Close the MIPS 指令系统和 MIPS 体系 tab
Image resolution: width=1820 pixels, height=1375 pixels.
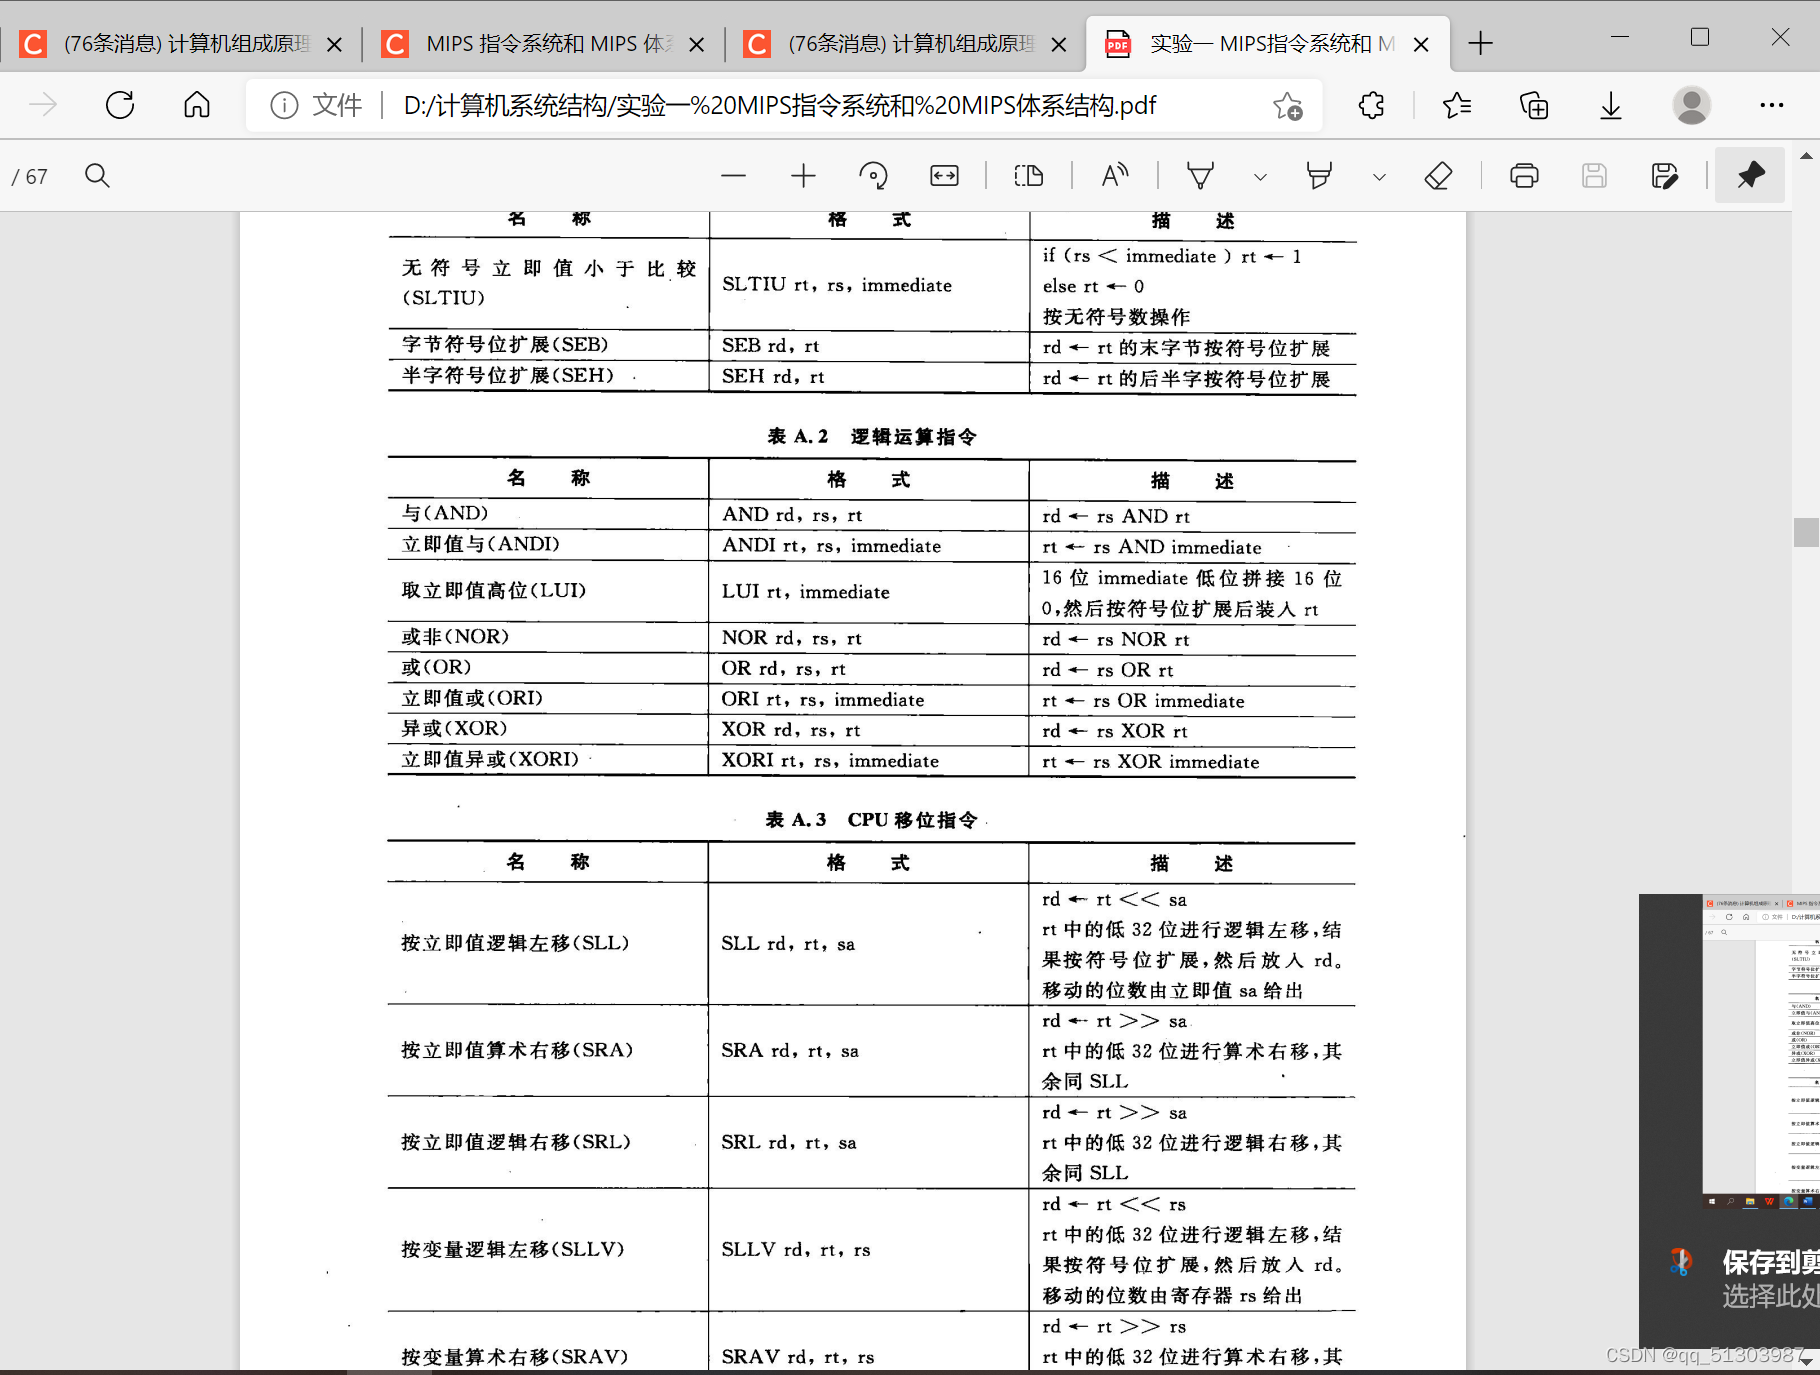(x=697, y=45)
